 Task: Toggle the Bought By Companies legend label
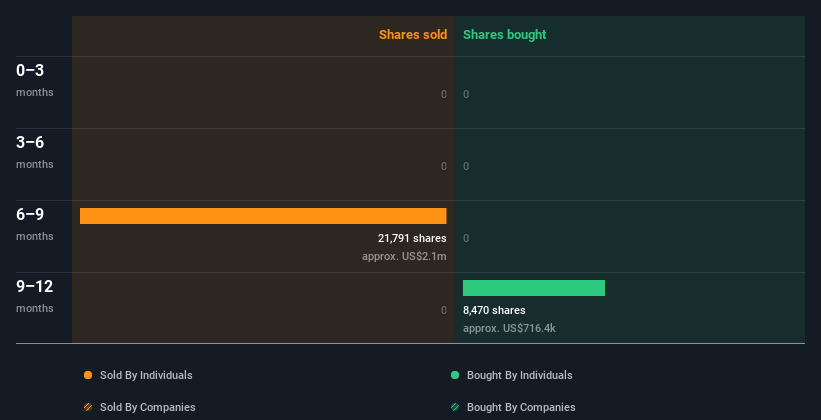click(521, 407)
